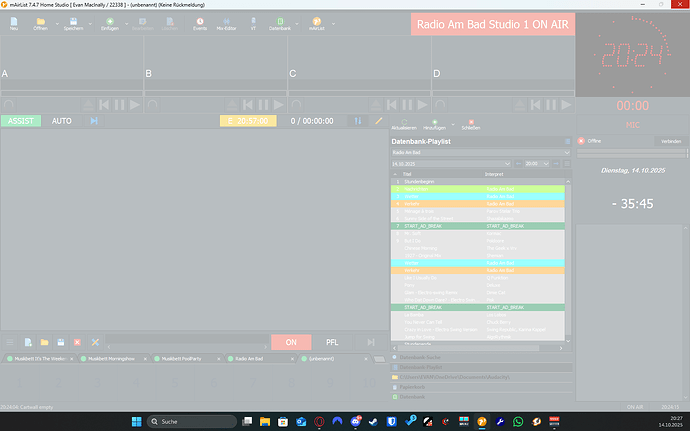
Task: Expand the date dropdown showing 14.10.2025
Action: coord(509,163)
